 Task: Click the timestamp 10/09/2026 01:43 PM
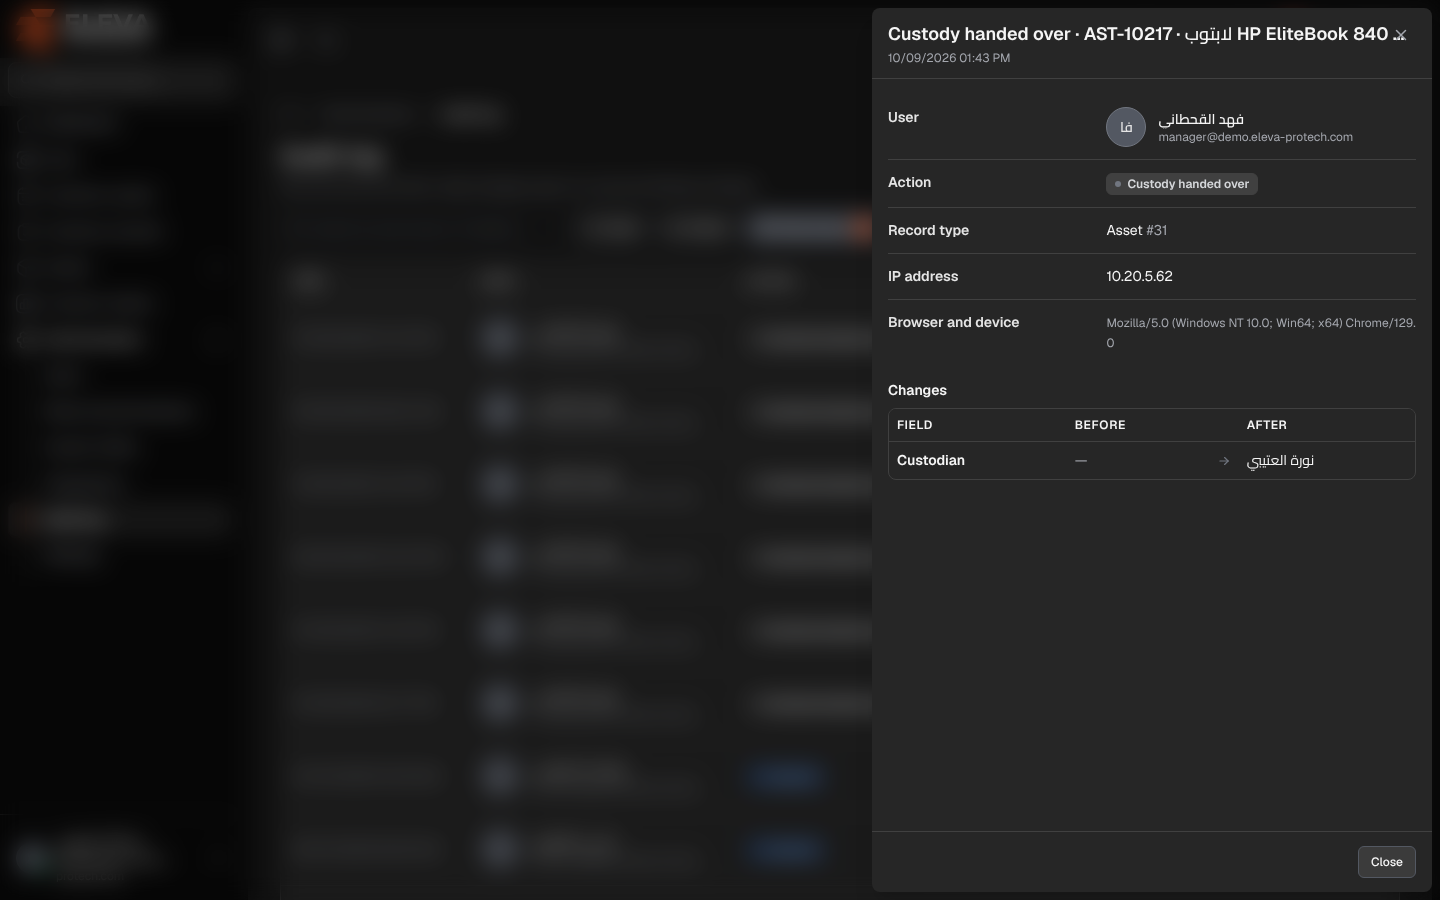pos(948,58)
